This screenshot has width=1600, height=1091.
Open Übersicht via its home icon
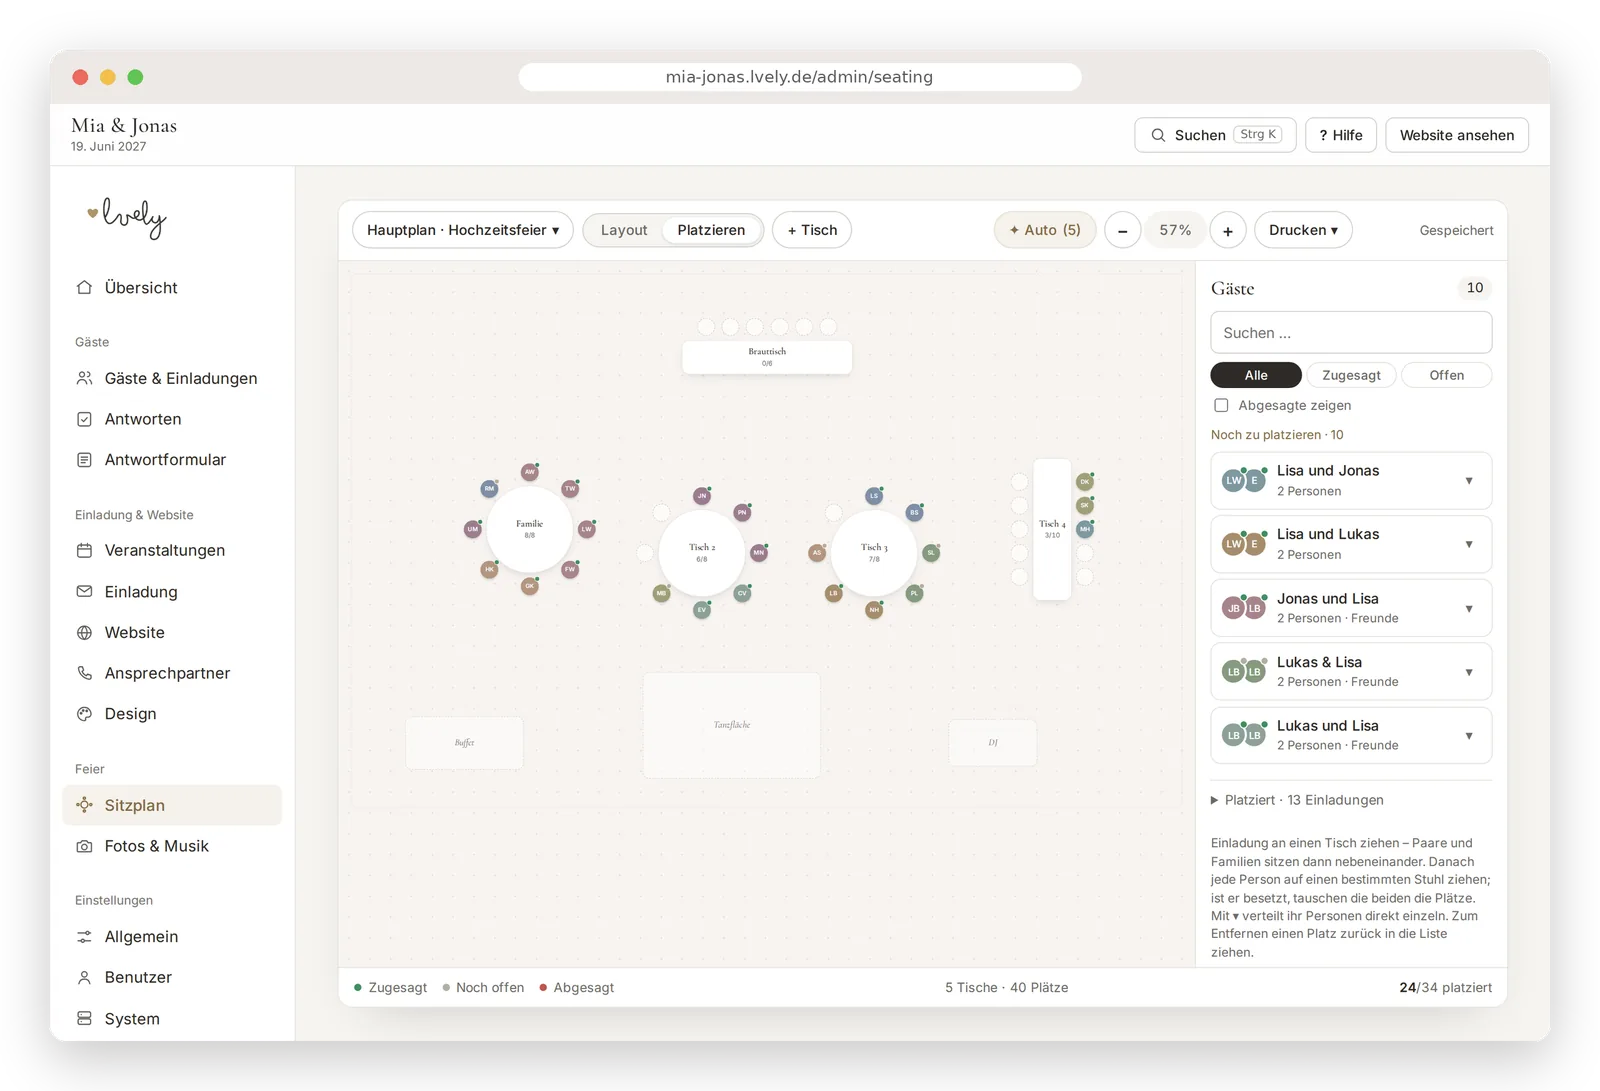coord(85,287)
